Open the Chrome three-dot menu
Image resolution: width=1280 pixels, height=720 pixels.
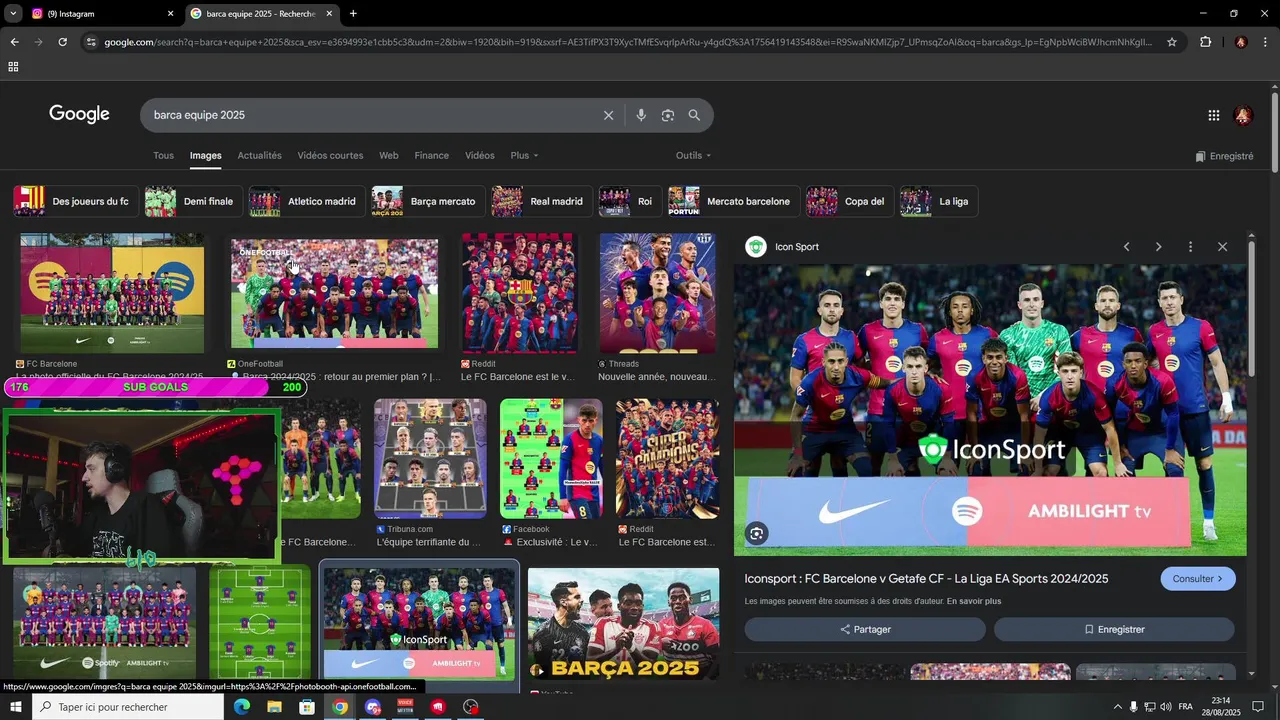(1266, 42)
